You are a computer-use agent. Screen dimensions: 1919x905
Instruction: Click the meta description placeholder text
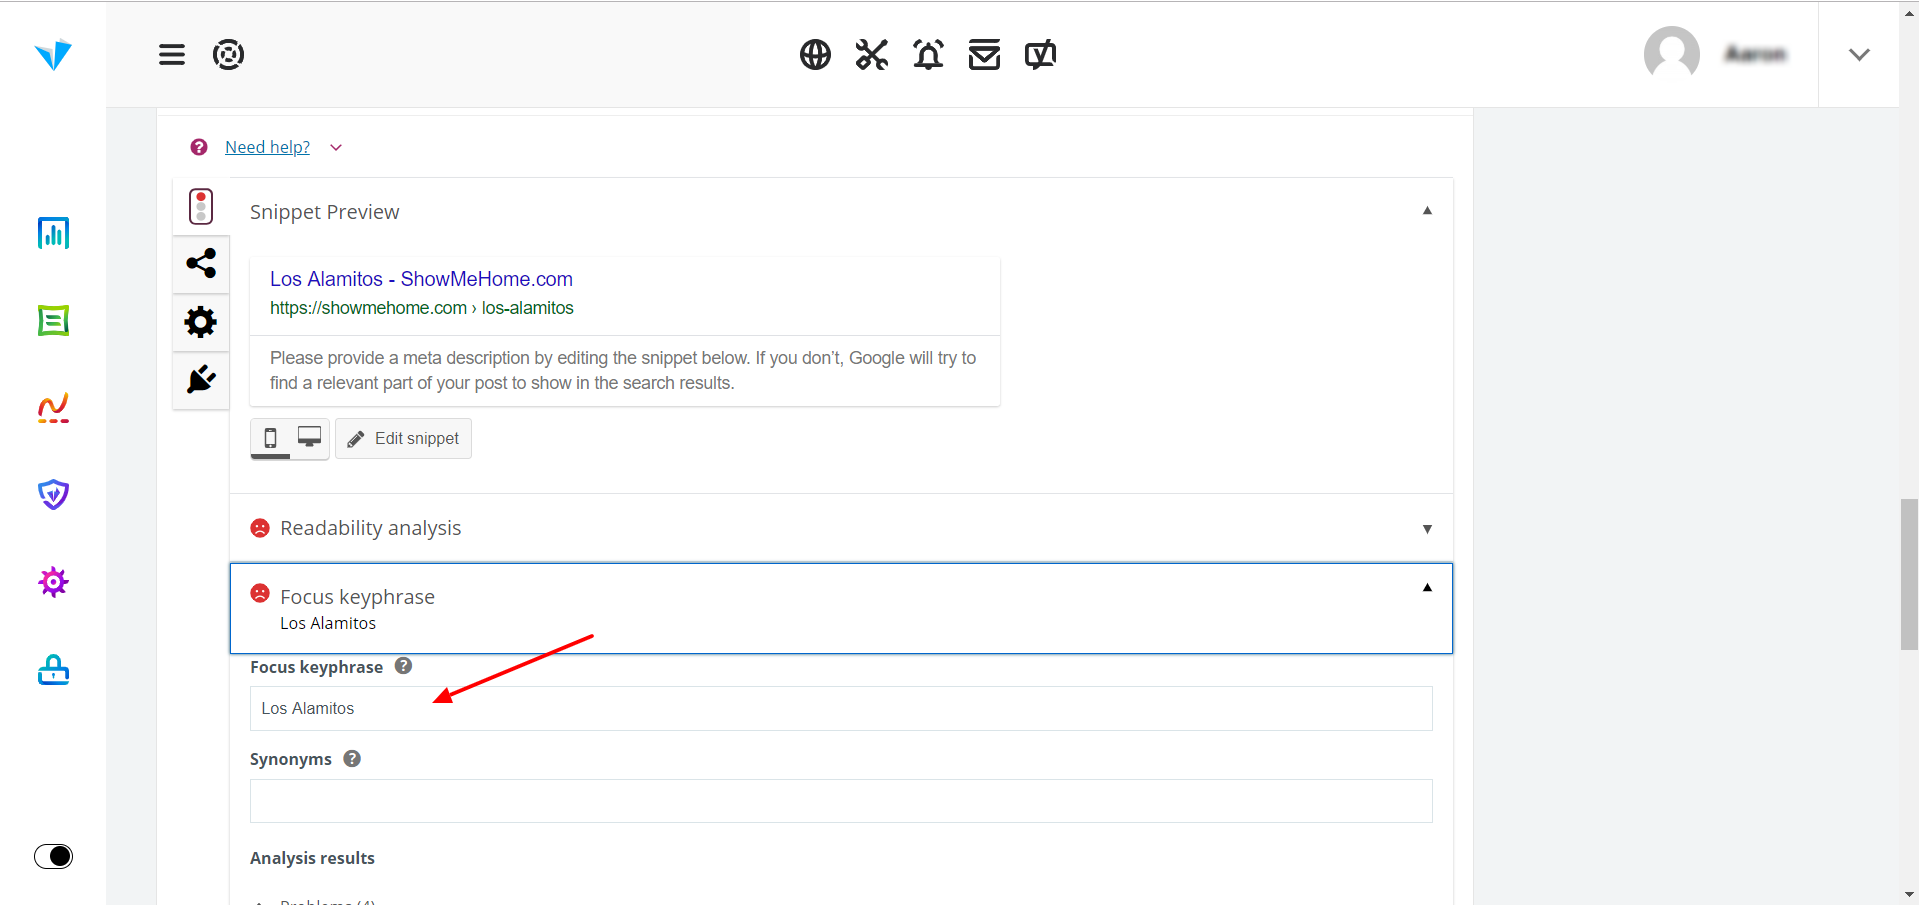(623, 370)
